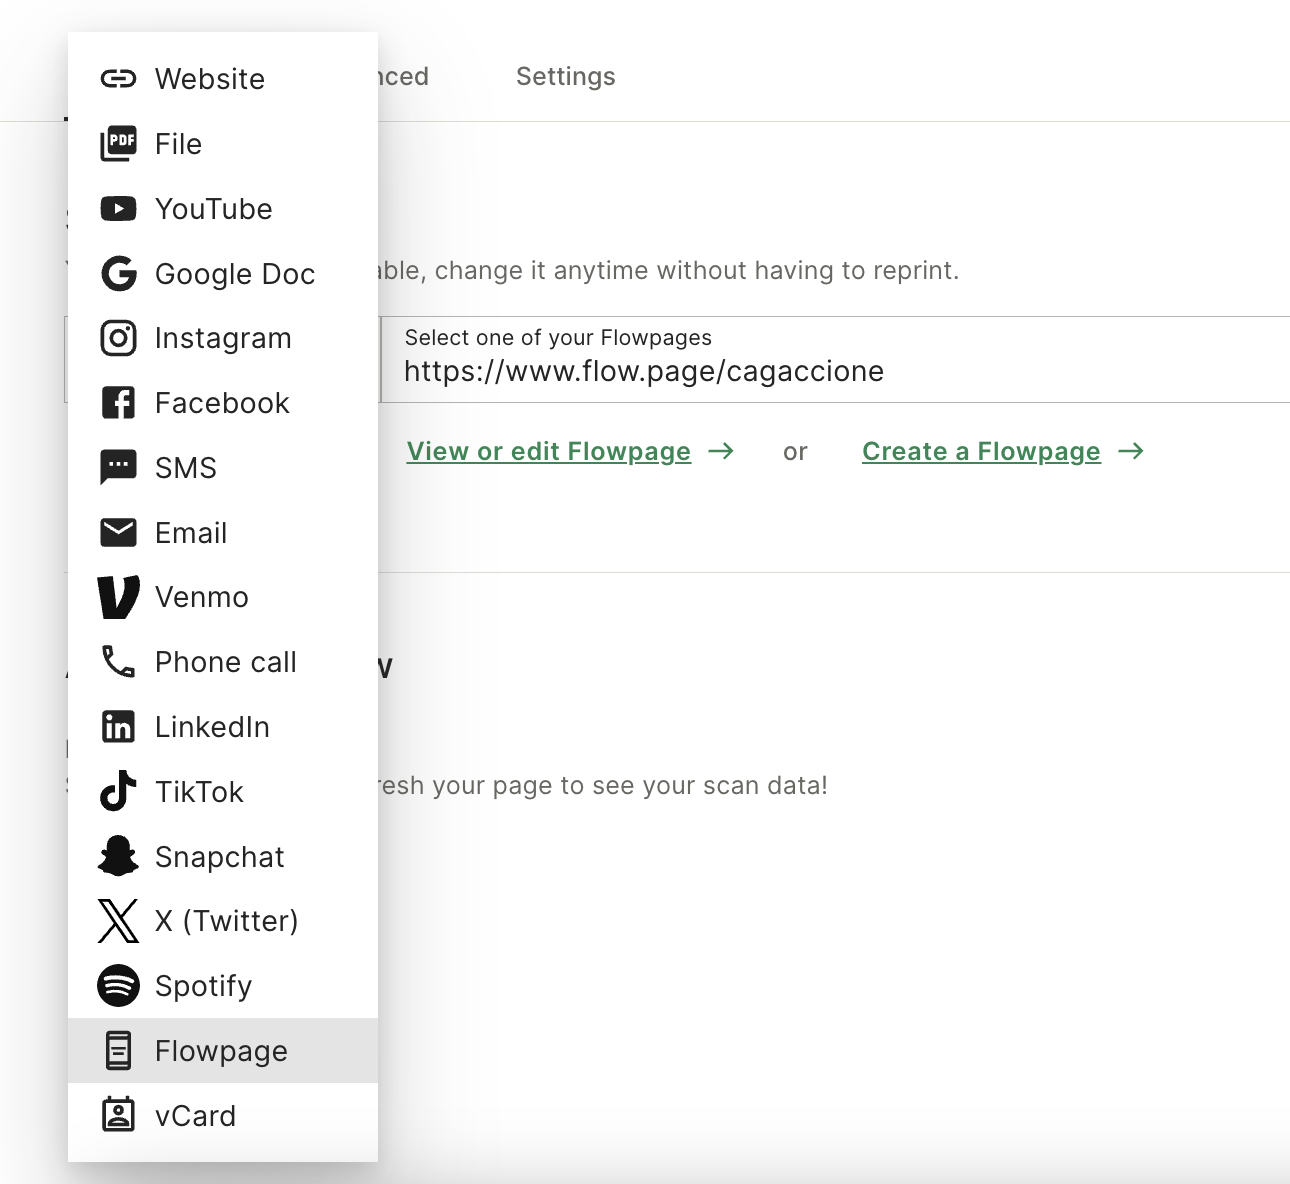Click the Website chain-link icon
This screenshot has width=1290, height=1184.
point(118,79)
